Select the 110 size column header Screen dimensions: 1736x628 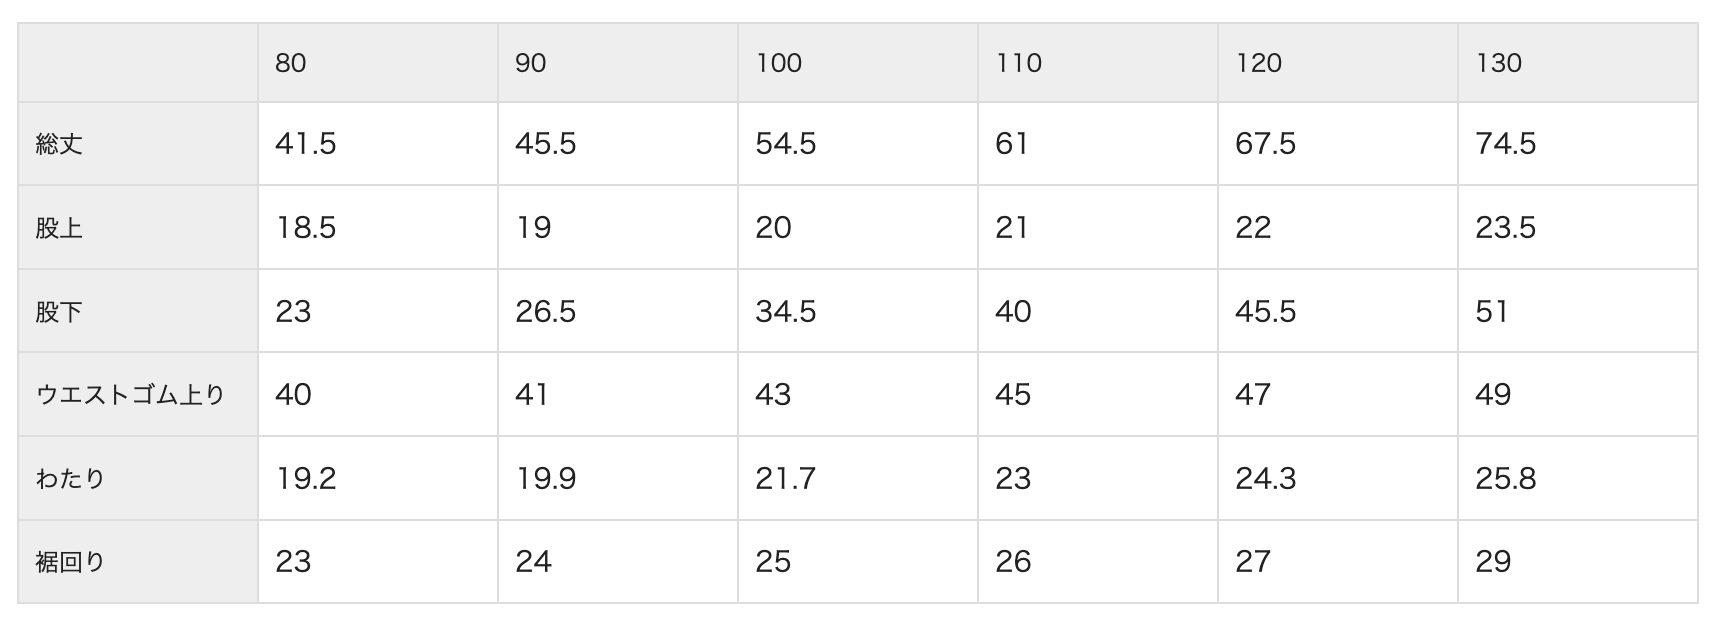1019,63
